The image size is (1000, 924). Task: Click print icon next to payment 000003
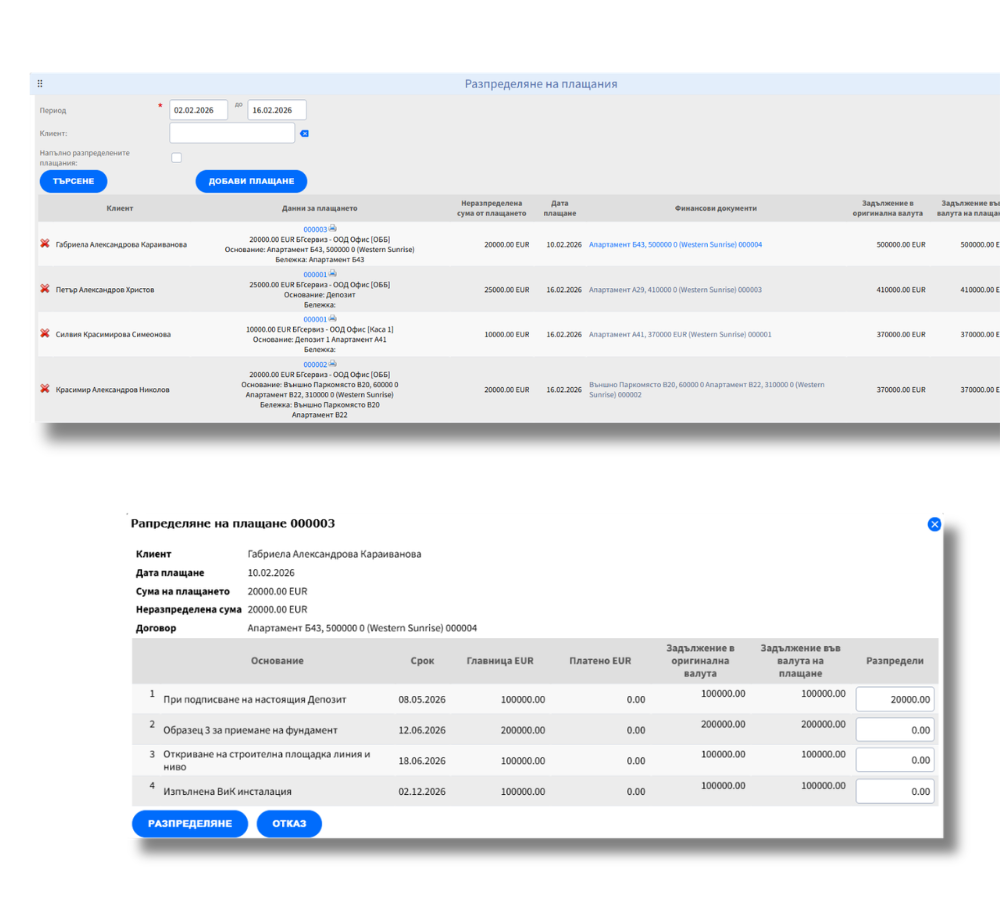333,229
